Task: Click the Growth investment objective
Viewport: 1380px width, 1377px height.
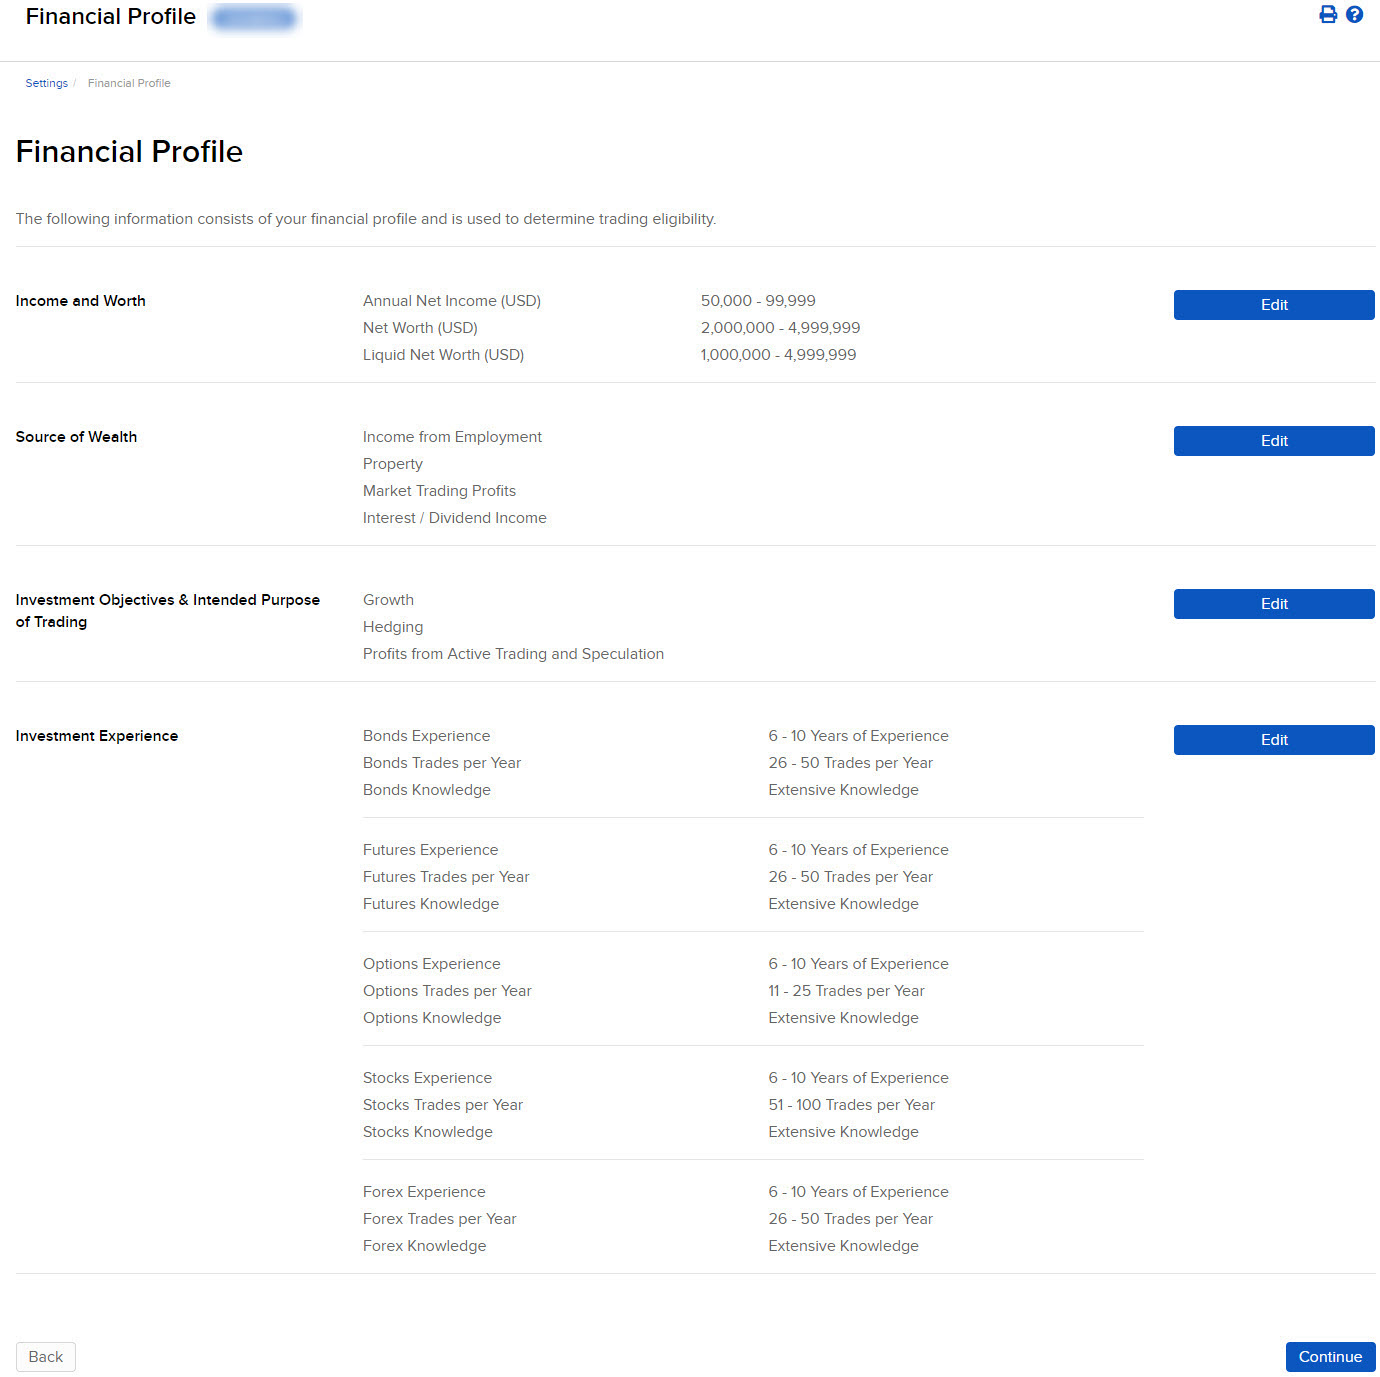Action: [388, 599]
